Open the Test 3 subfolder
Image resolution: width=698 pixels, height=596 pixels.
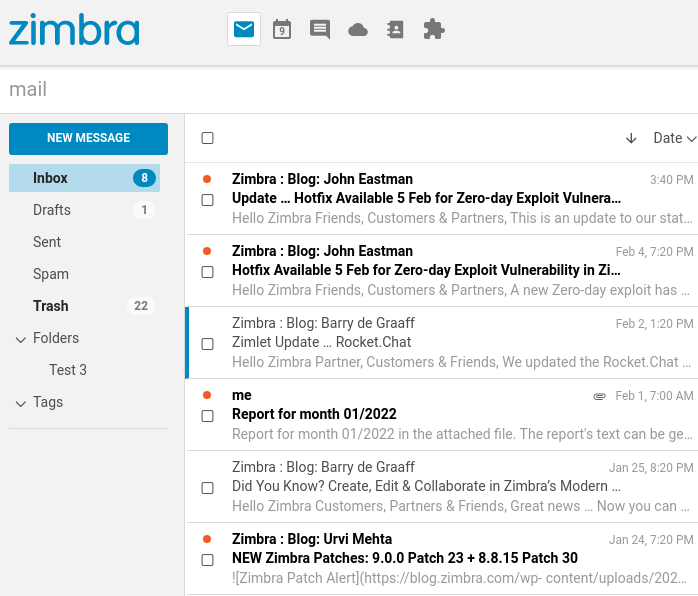pos(68,370)
